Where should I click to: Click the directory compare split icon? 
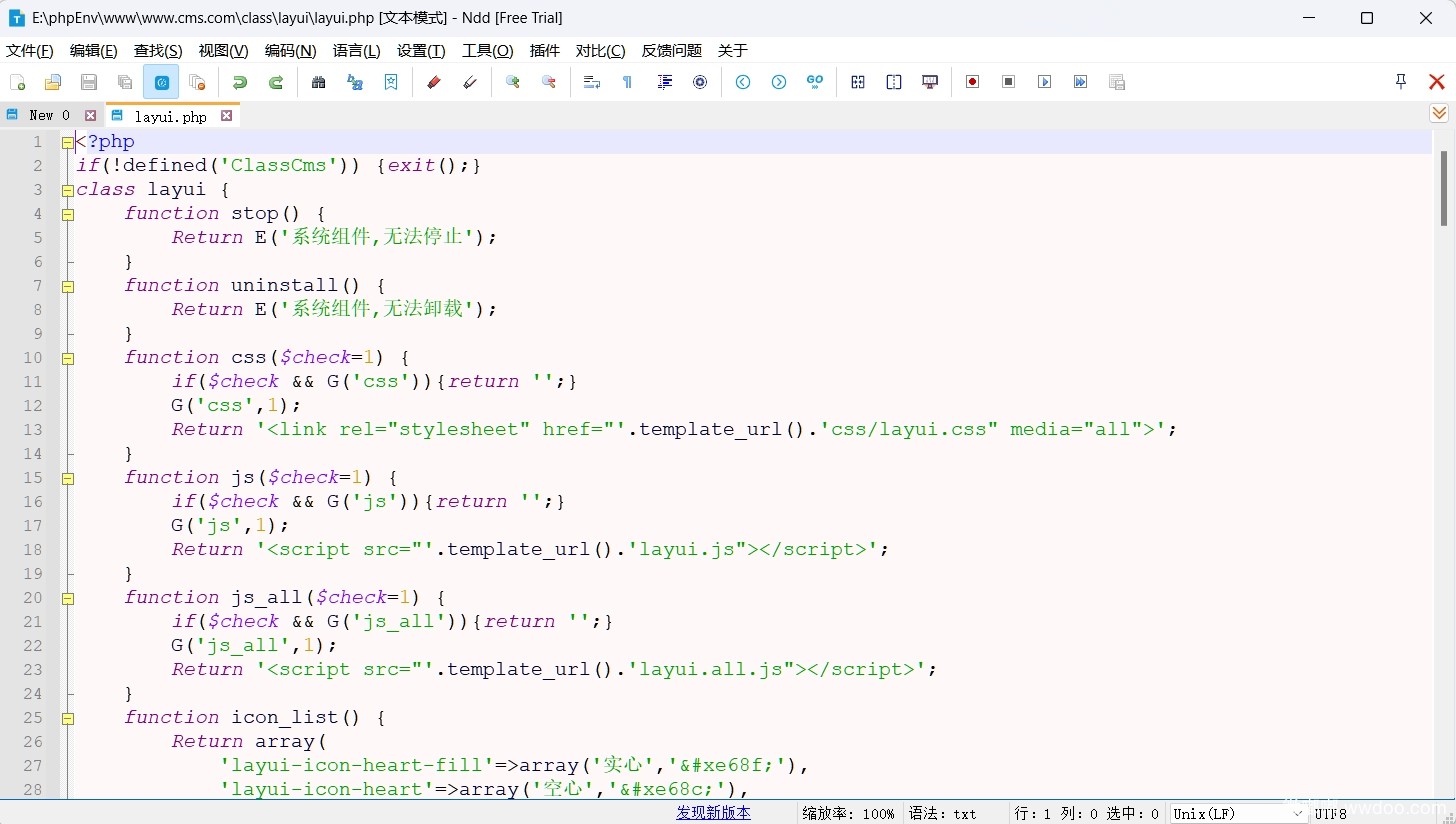pos(894,82)
